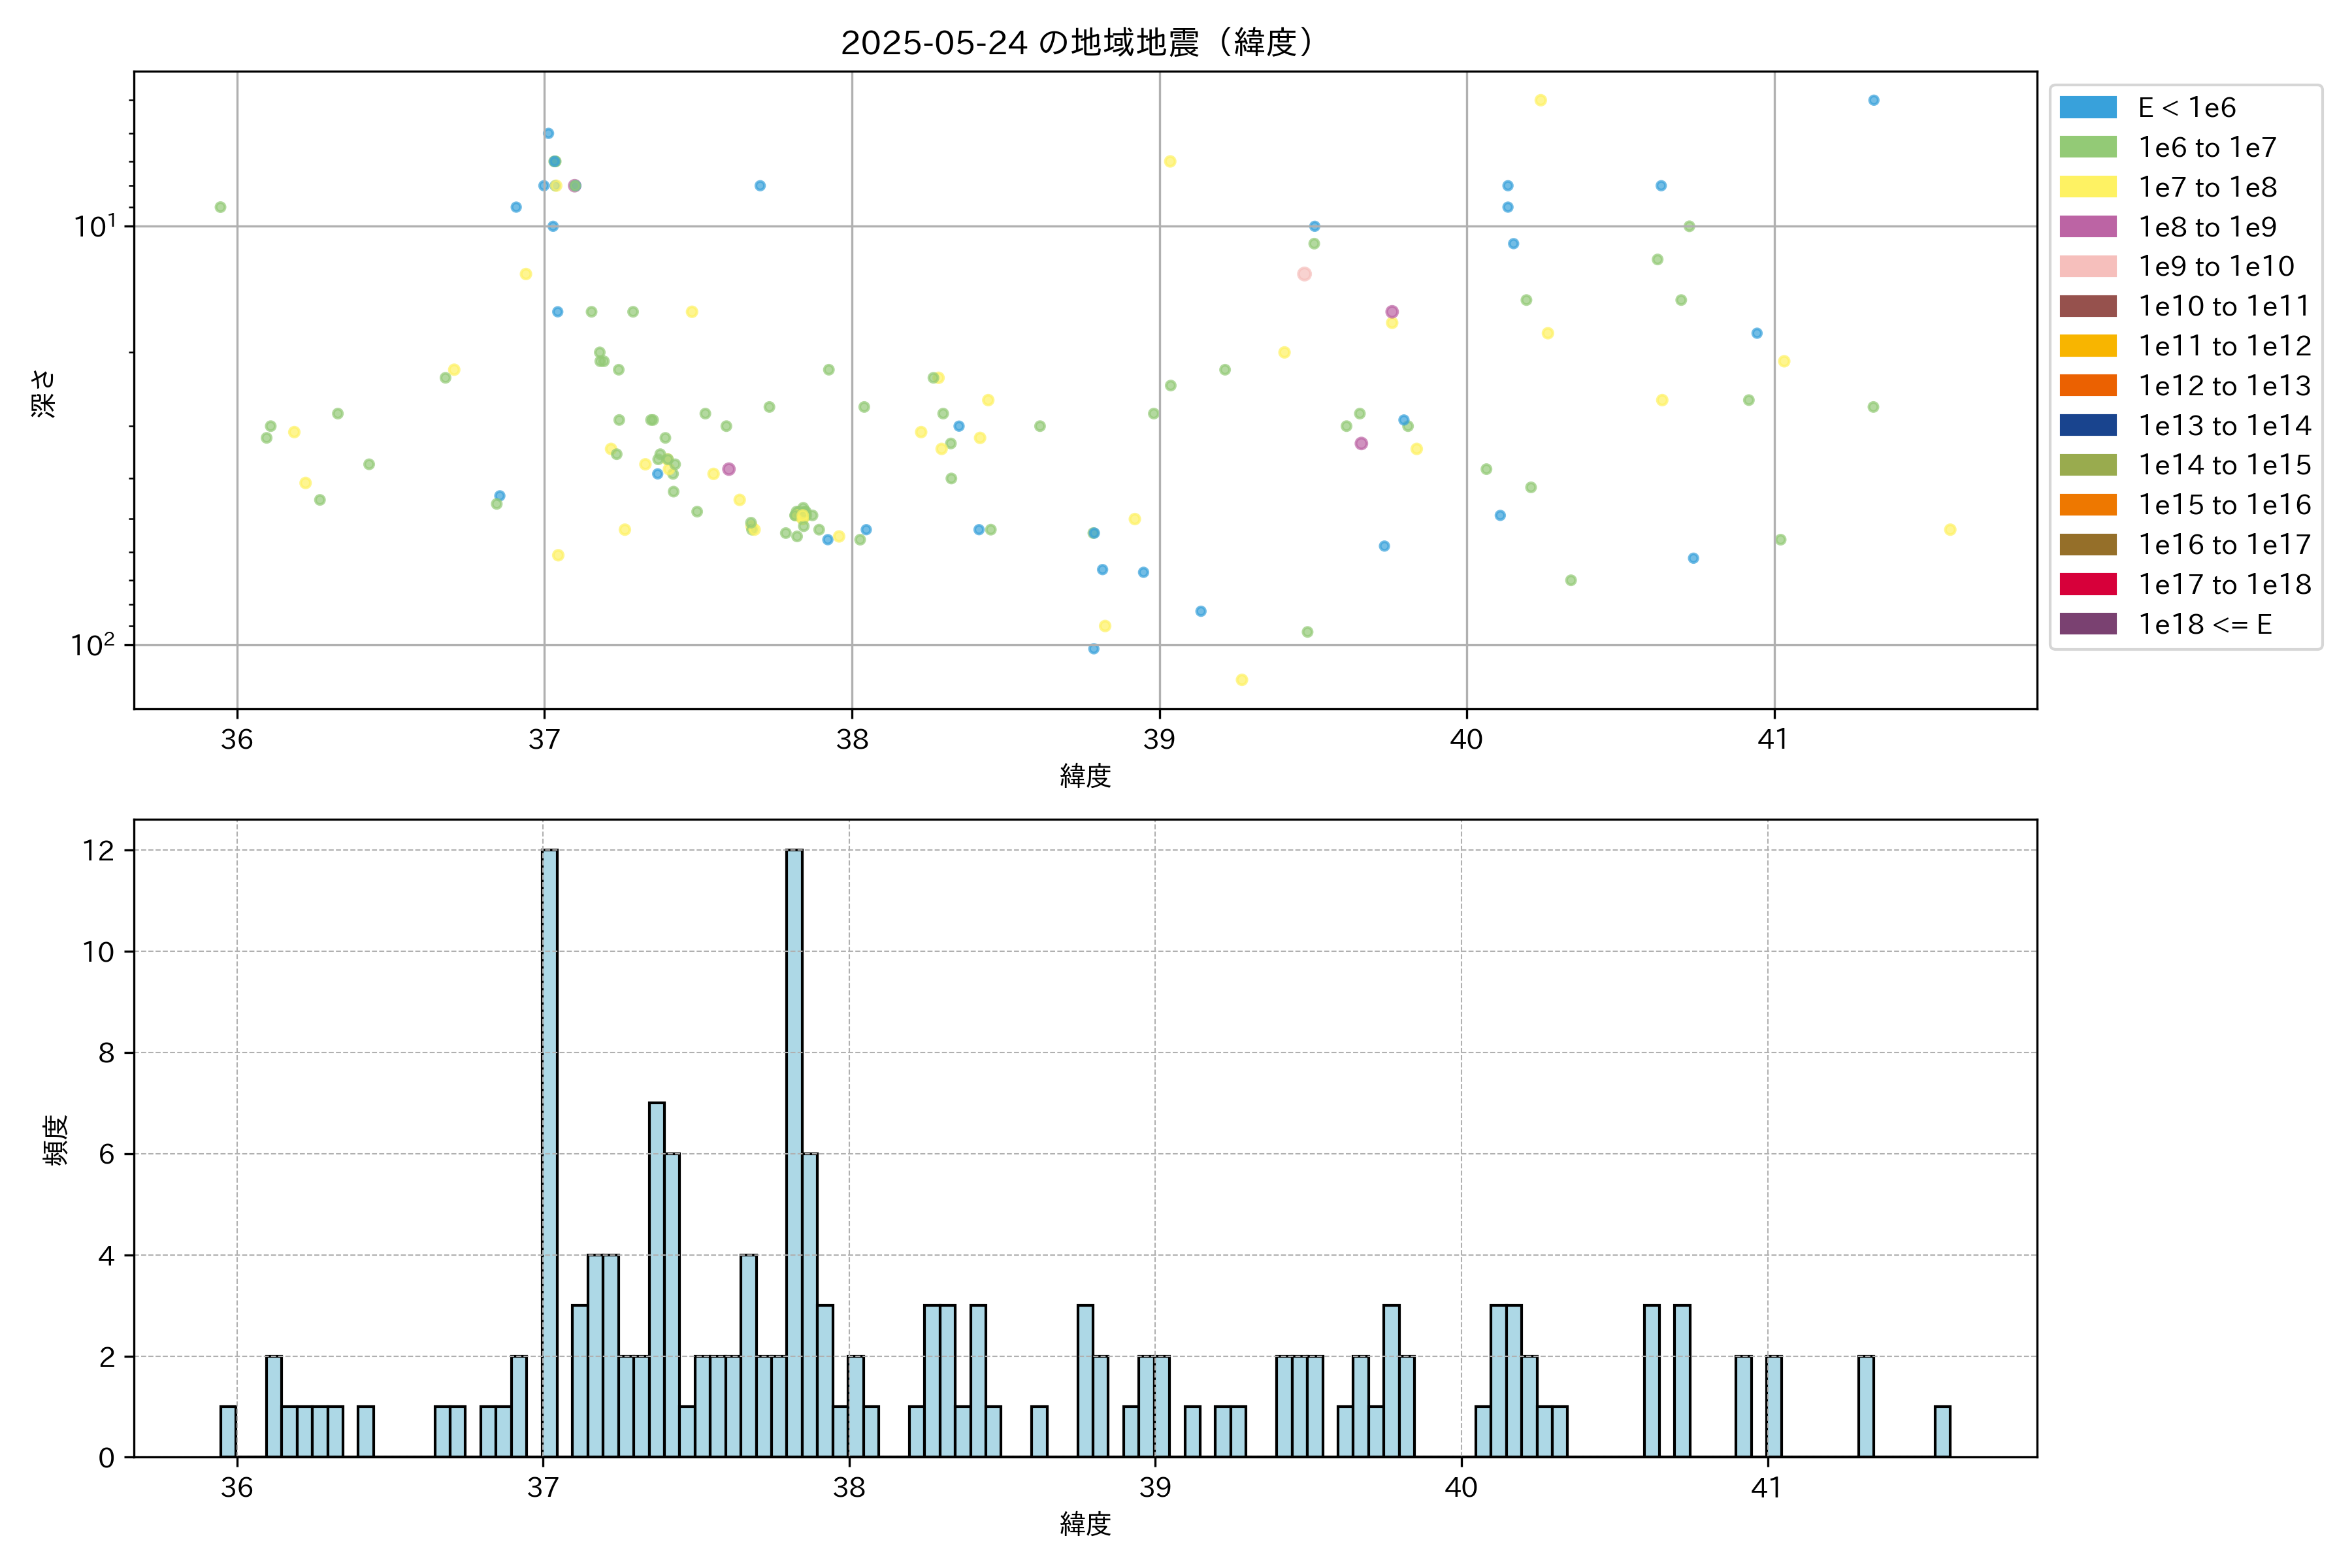Click the pink scatter point near latitude 39.5
This screenshot has width=2352, height=1568.
tap(1304, 274)
